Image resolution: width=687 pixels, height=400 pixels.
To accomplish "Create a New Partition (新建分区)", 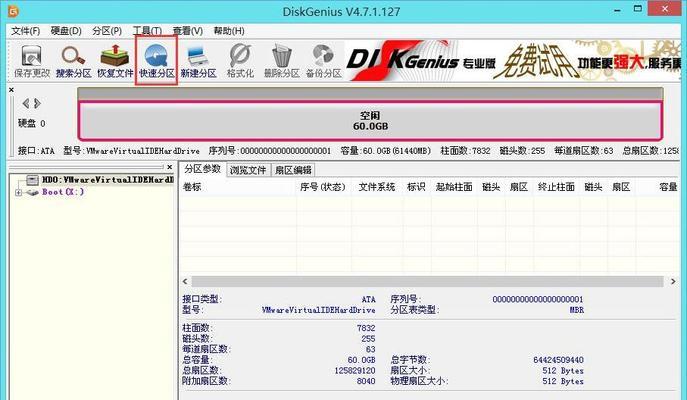I will [198, 61].
